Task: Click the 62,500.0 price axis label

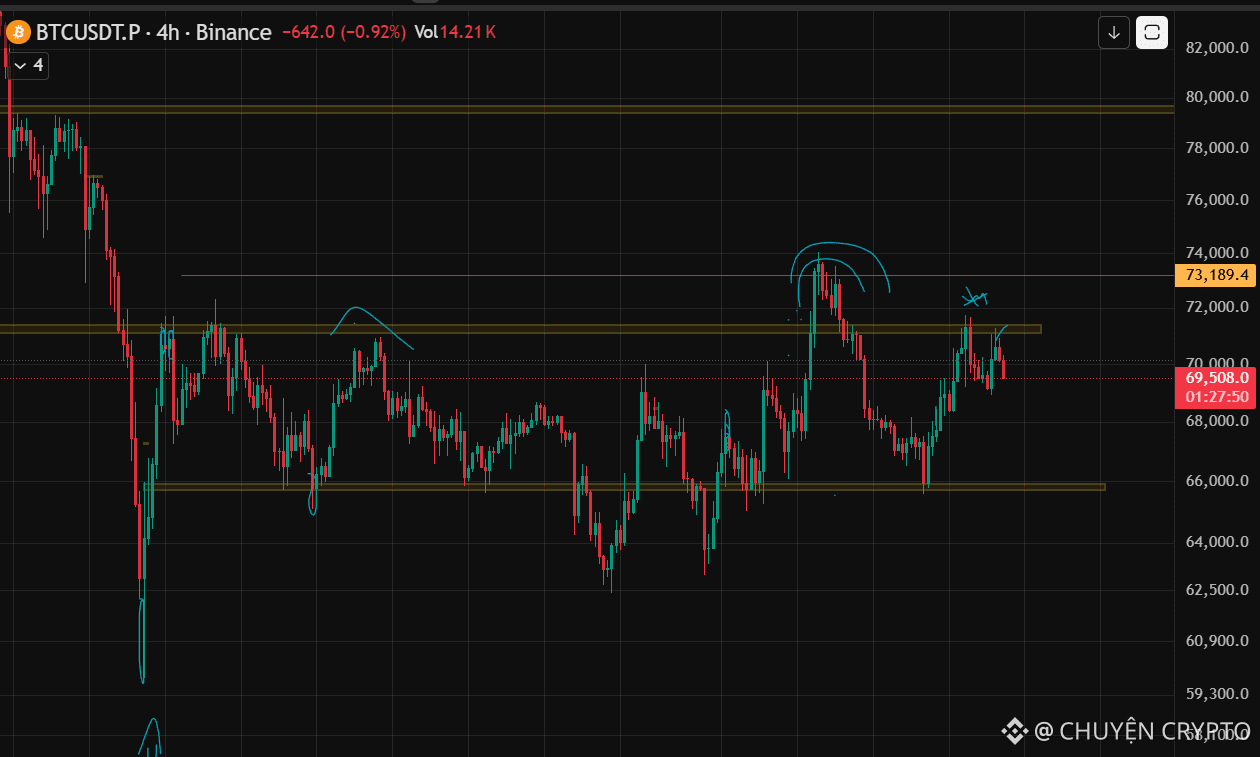Action: (x=1216, y=590)
